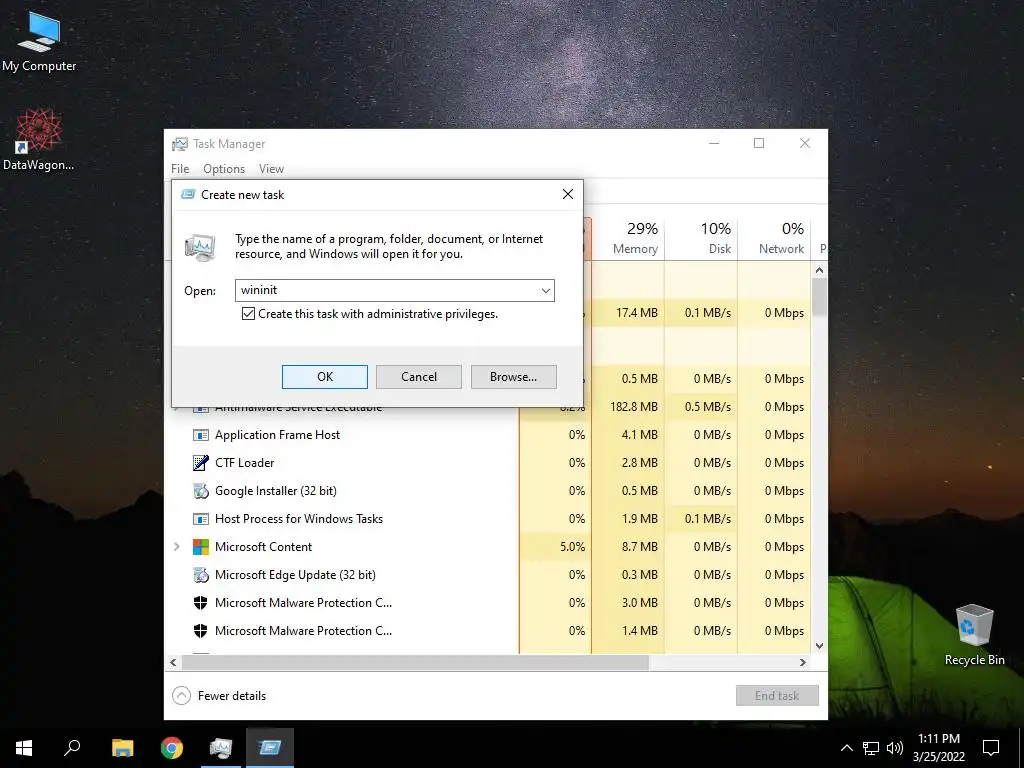Image resolution: width=1024 pixels, height=768 pixels.
Task: Select Google Installer (32 bit) row
Action: pos(488,491)
